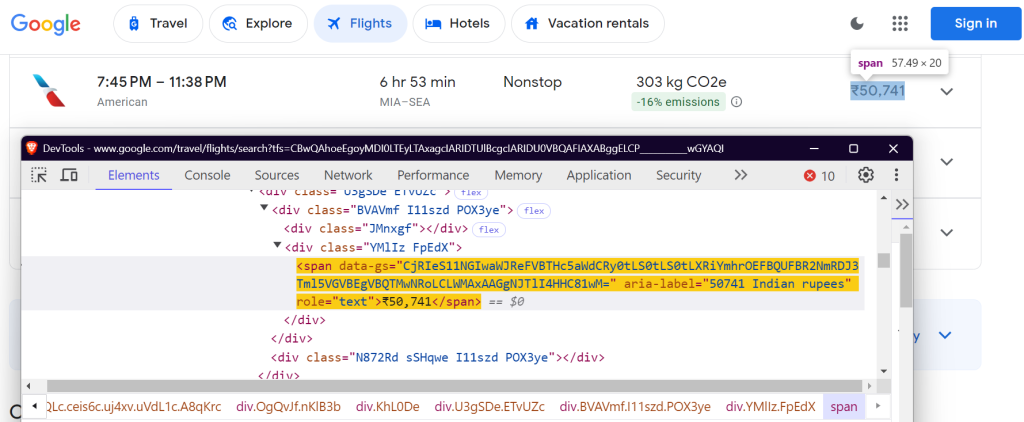The image size is (1024, 422).
Task: Click the ₹50,741 flight price
Action: click(x=877, y=91)
